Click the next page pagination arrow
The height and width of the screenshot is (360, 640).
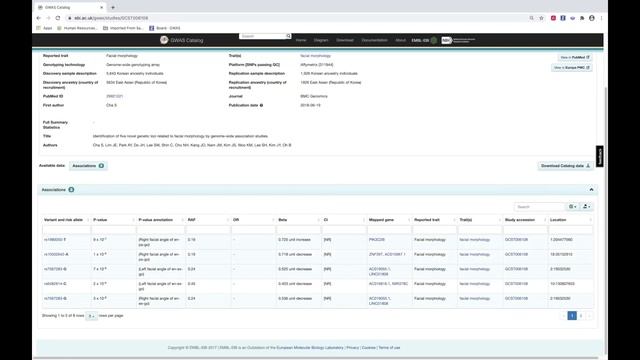point(589,316)
